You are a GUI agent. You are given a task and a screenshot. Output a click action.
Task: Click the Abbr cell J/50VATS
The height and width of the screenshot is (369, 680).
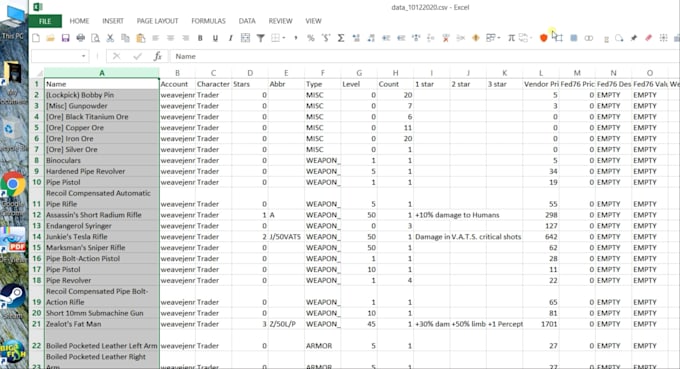point(286,237)
